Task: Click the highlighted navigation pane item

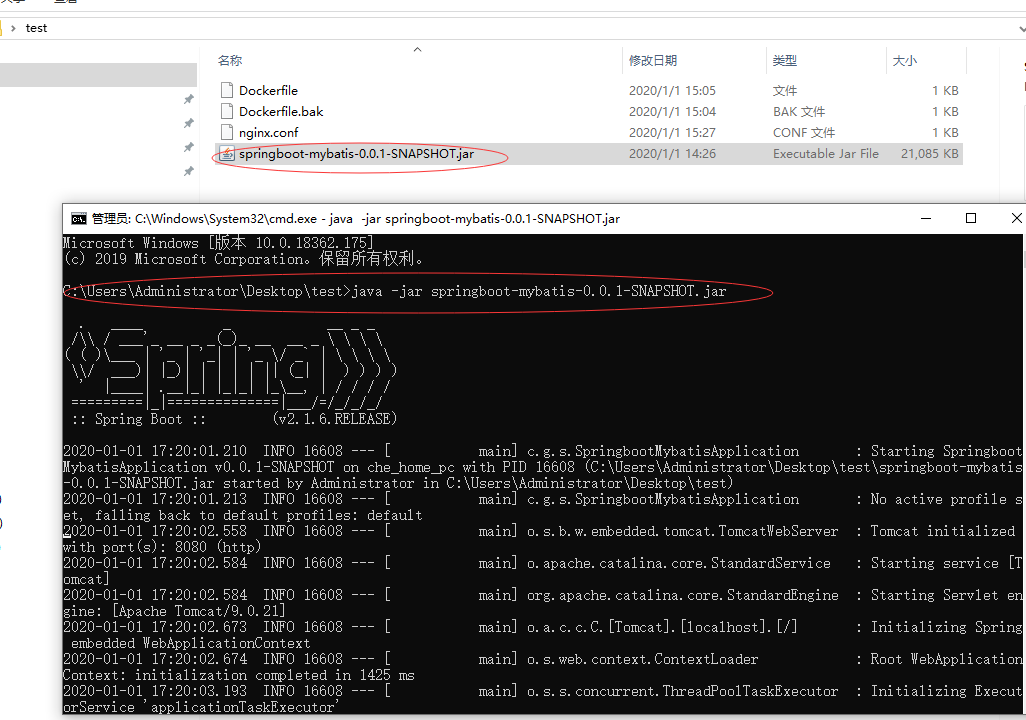Action: [x=98, y=75]
